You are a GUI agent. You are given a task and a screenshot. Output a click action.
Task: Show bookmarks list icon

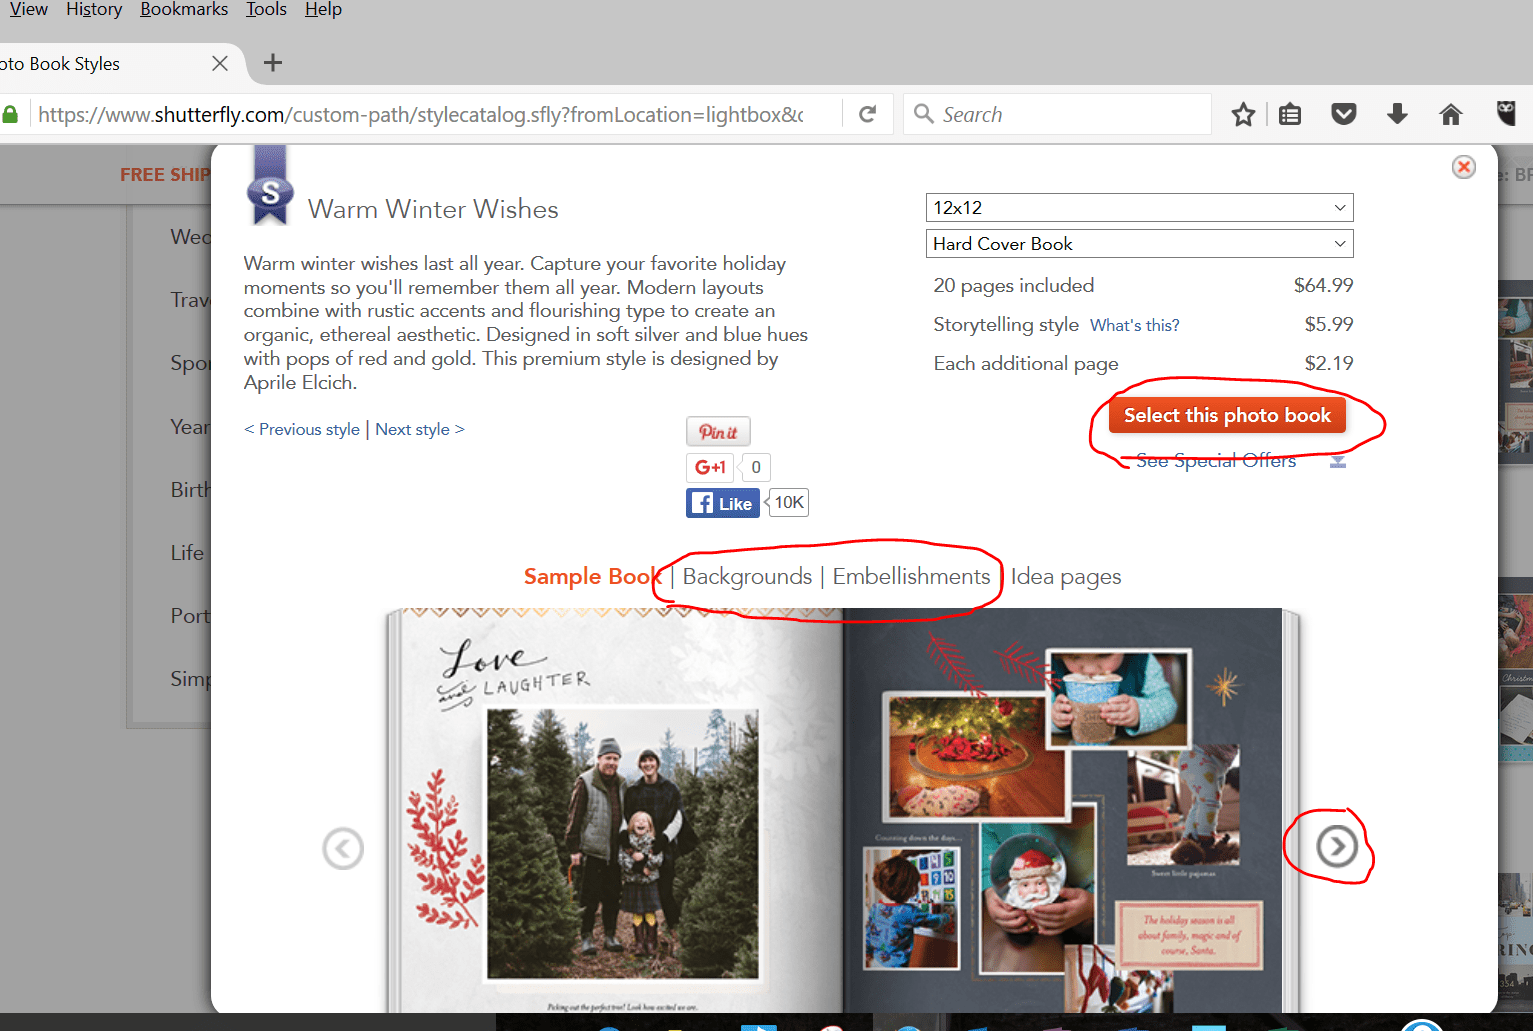pyautogui.click(x=1290, y=114)
